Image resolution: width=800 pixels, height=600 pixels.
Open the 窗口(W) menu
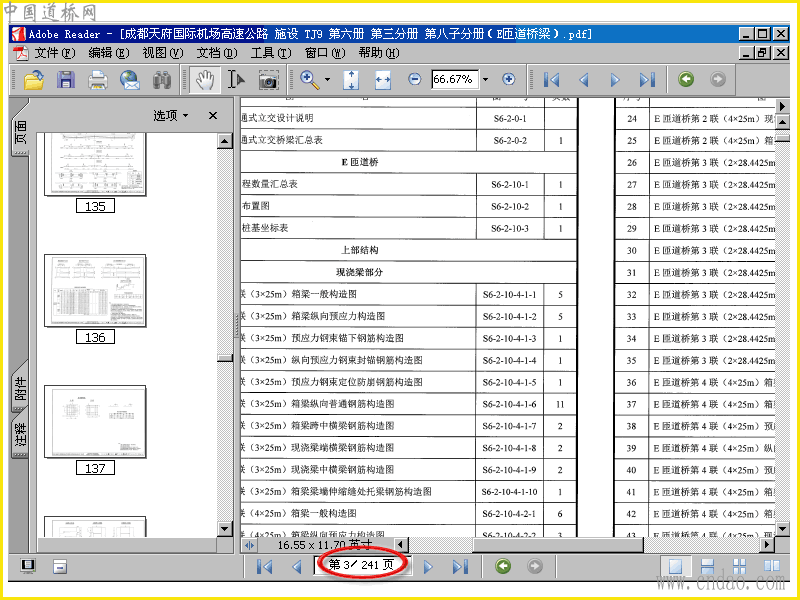(325, 53)
